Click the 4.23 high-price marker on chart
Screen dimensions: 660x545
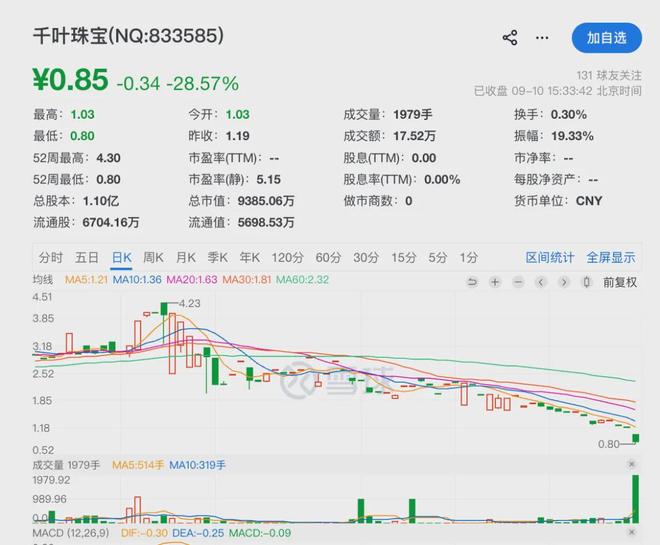[190, 303]
